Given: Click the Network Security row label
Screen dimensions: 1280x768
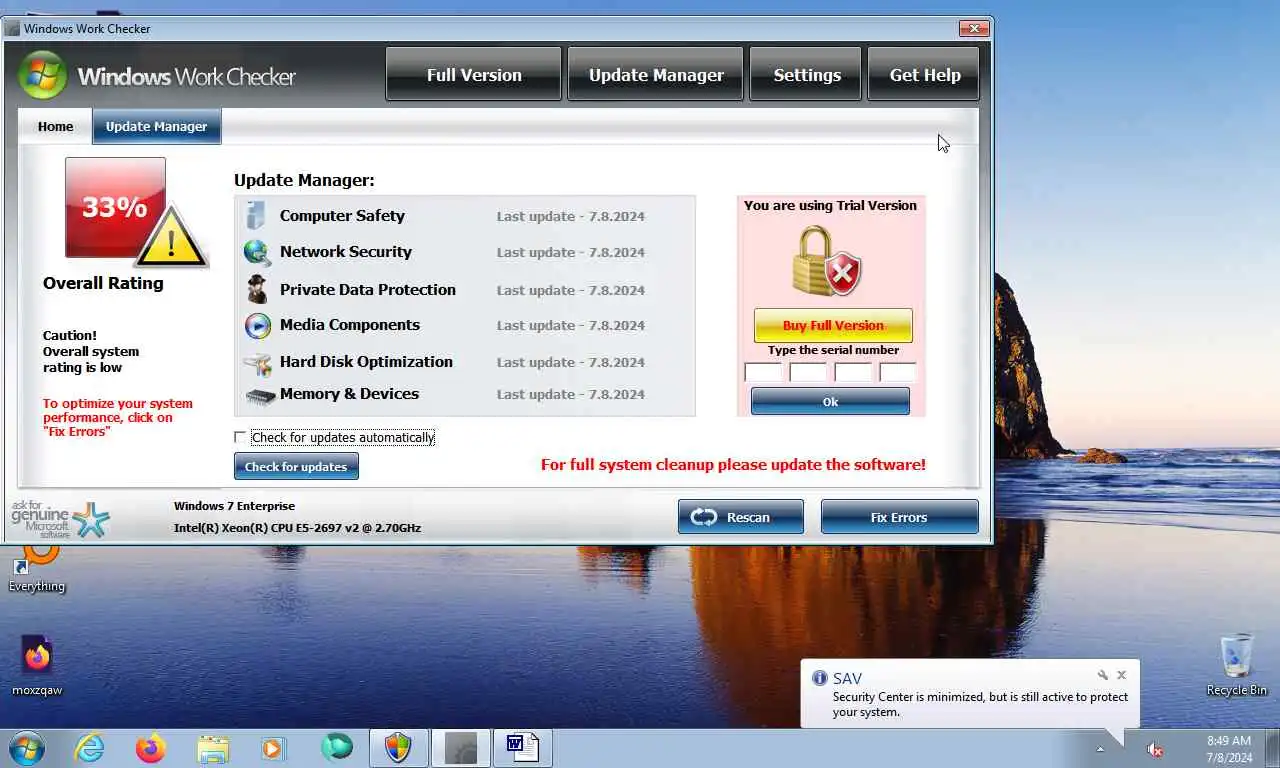Looking at the screenshot, I should (x=346, y=252).
